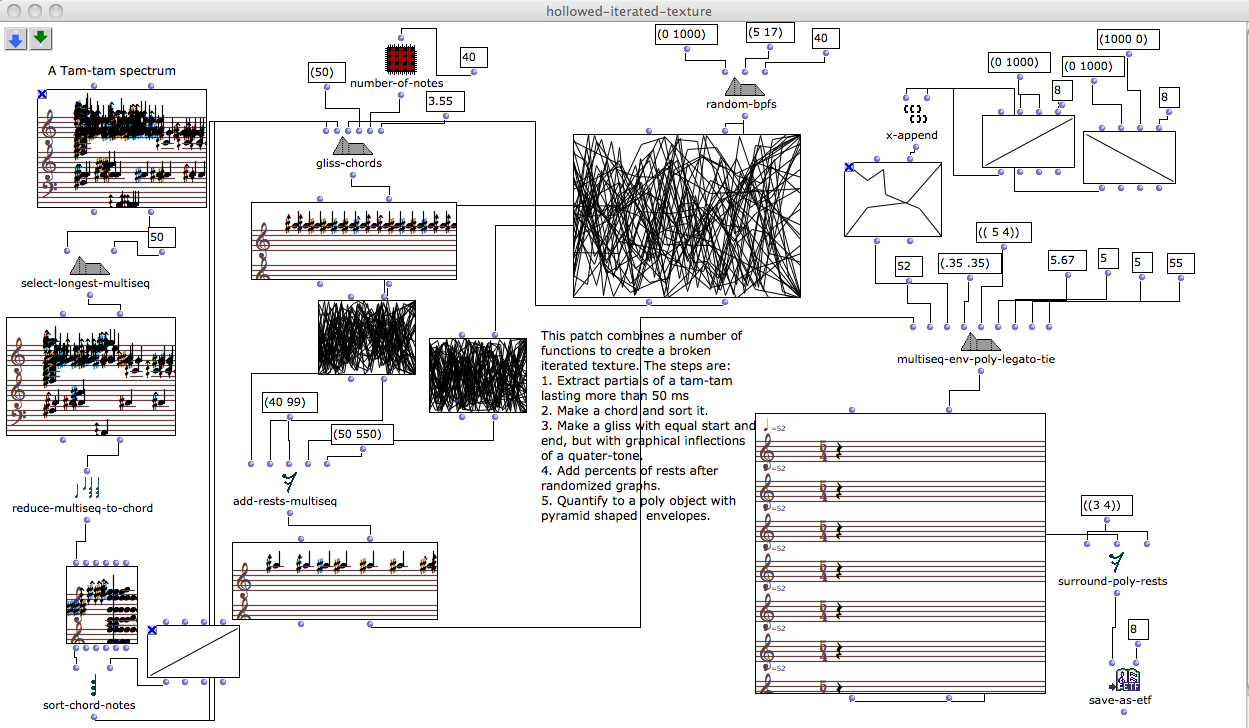Click the surround-poly-rests icon
Screen dimensions: 1249x728
[1117, 561]
